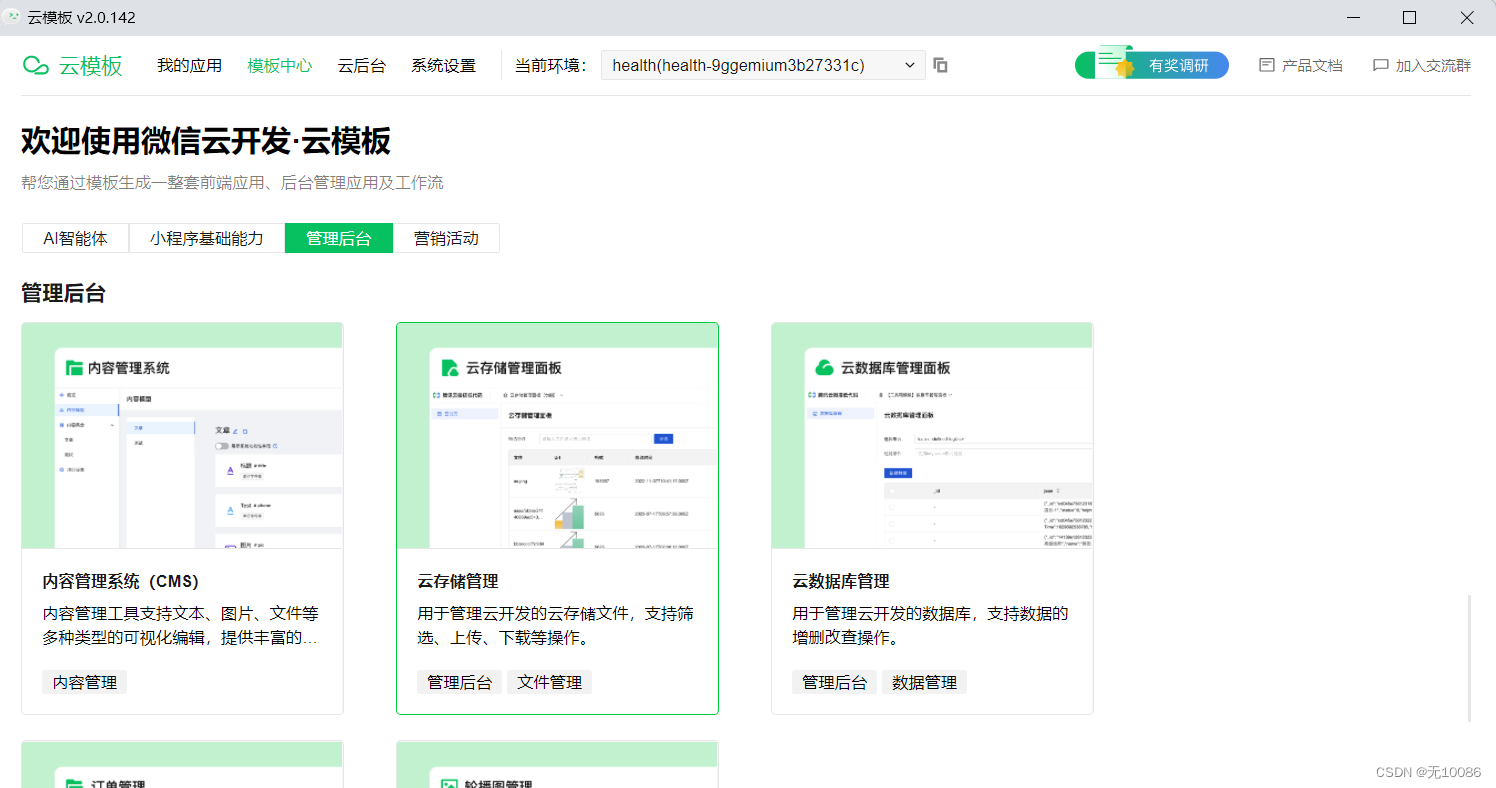Open the 当前环境 health dropdown
Viewport: 1496px width, 788px height.
tap(763, 66)
